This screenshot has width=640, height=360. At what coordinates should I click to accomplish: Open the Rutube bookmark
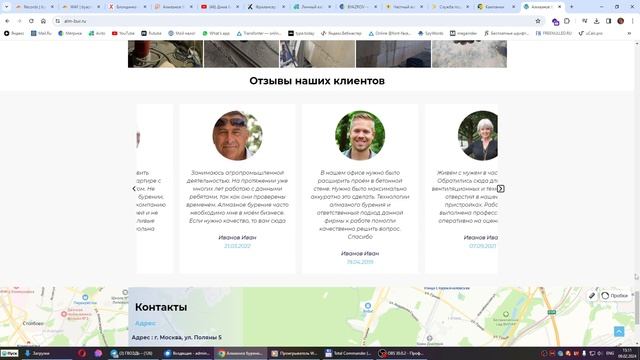point(151,33)
